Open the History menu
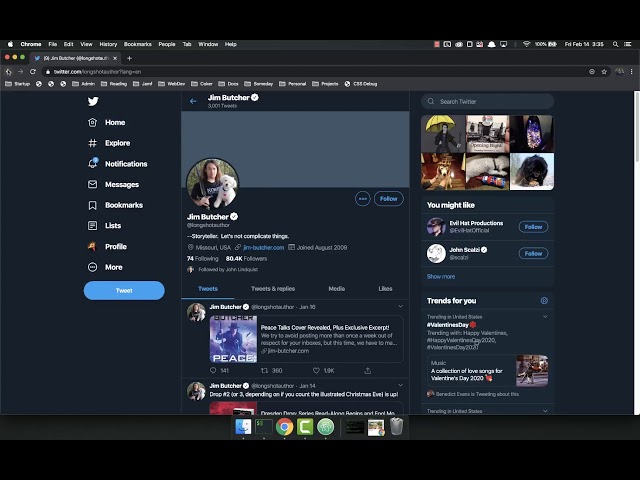 (108, 44)
